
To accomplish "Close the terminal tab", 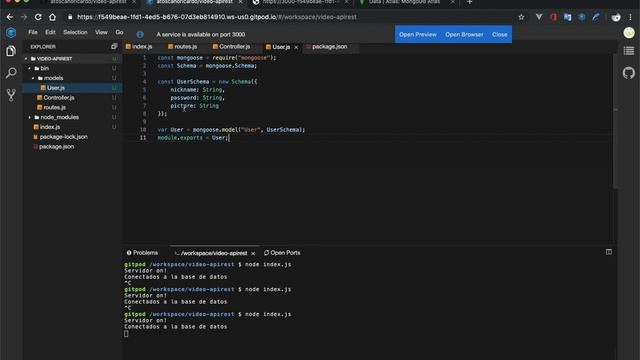I will coord(253,253).
